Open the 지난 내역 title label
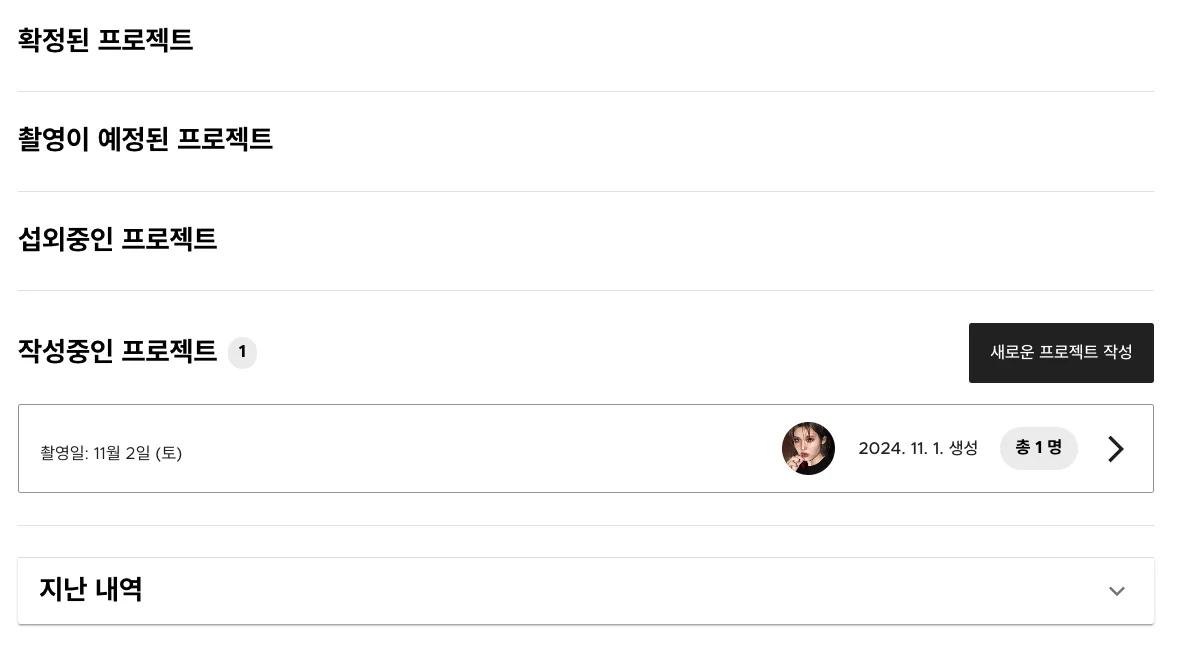The width and height of the screenshot is (1184, 654). [x=90, y=590]
